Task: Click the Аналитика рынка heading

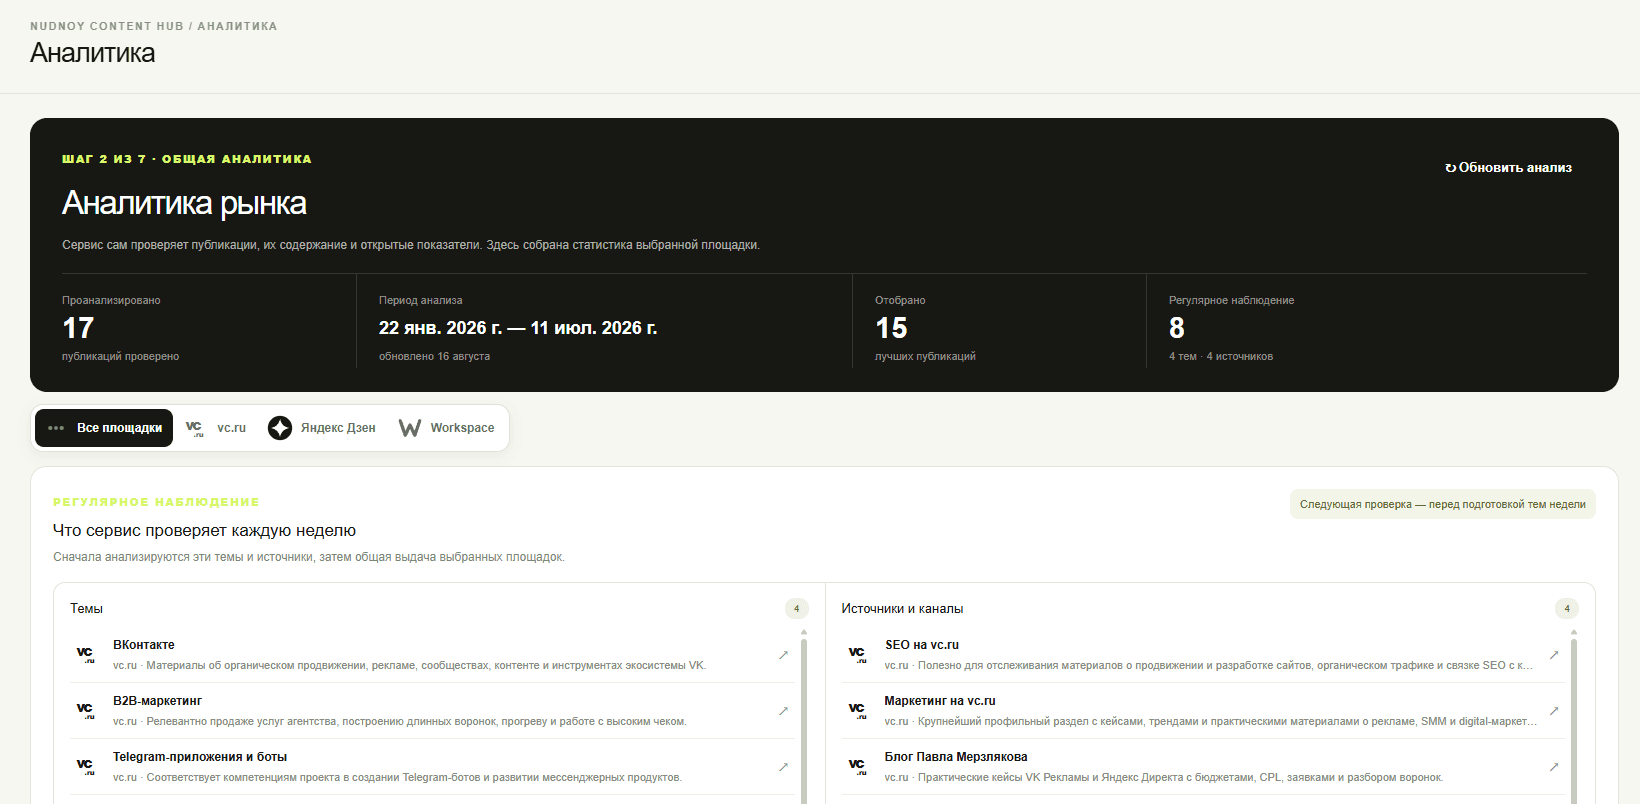Action: [184, 203]
